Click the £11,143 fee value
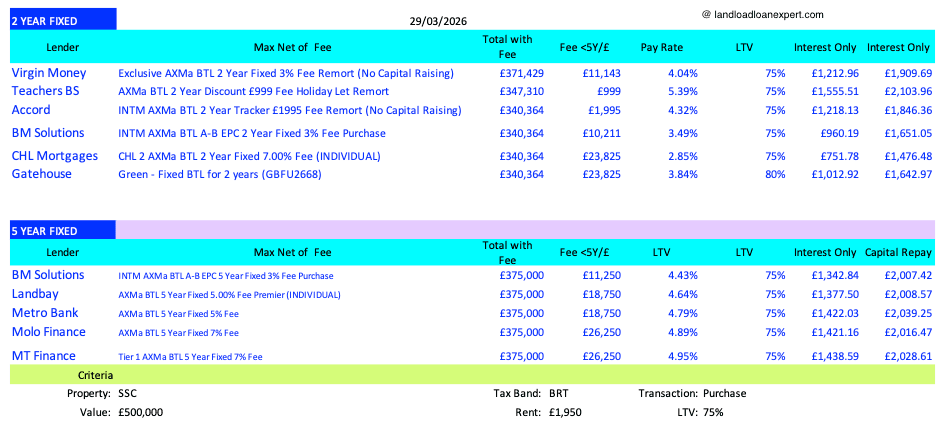Image resolution: width=946 pixels, height=433 pixels. pyautogui.click(x=602, y=74)
